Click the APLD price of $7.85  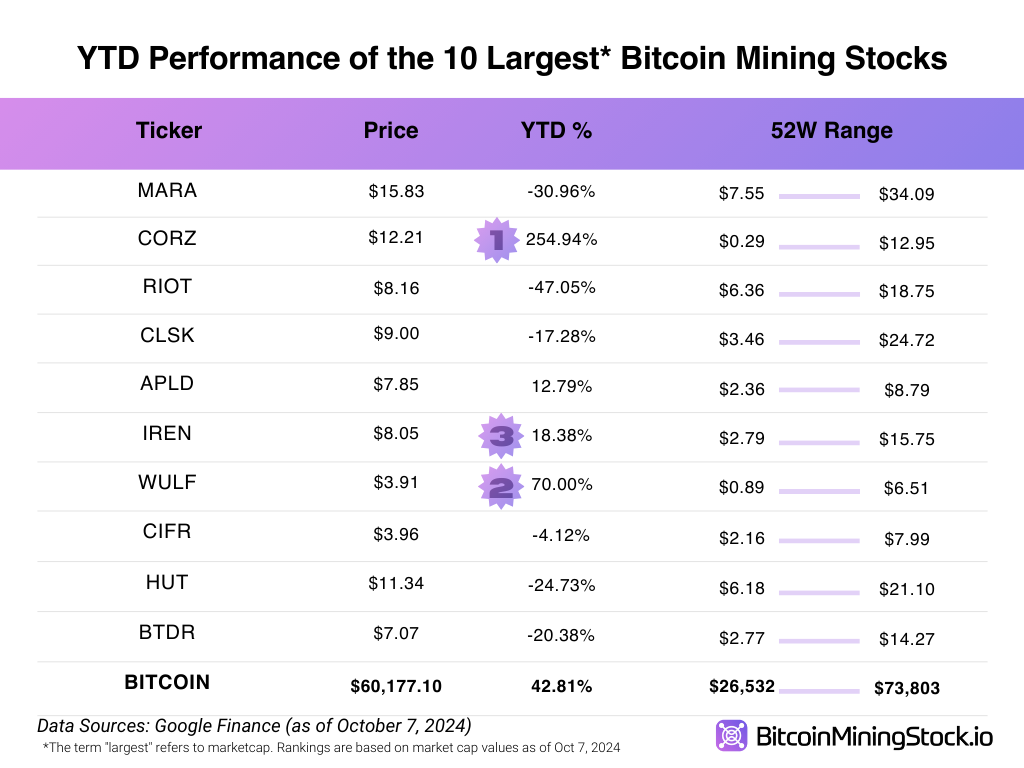[394, 384]
